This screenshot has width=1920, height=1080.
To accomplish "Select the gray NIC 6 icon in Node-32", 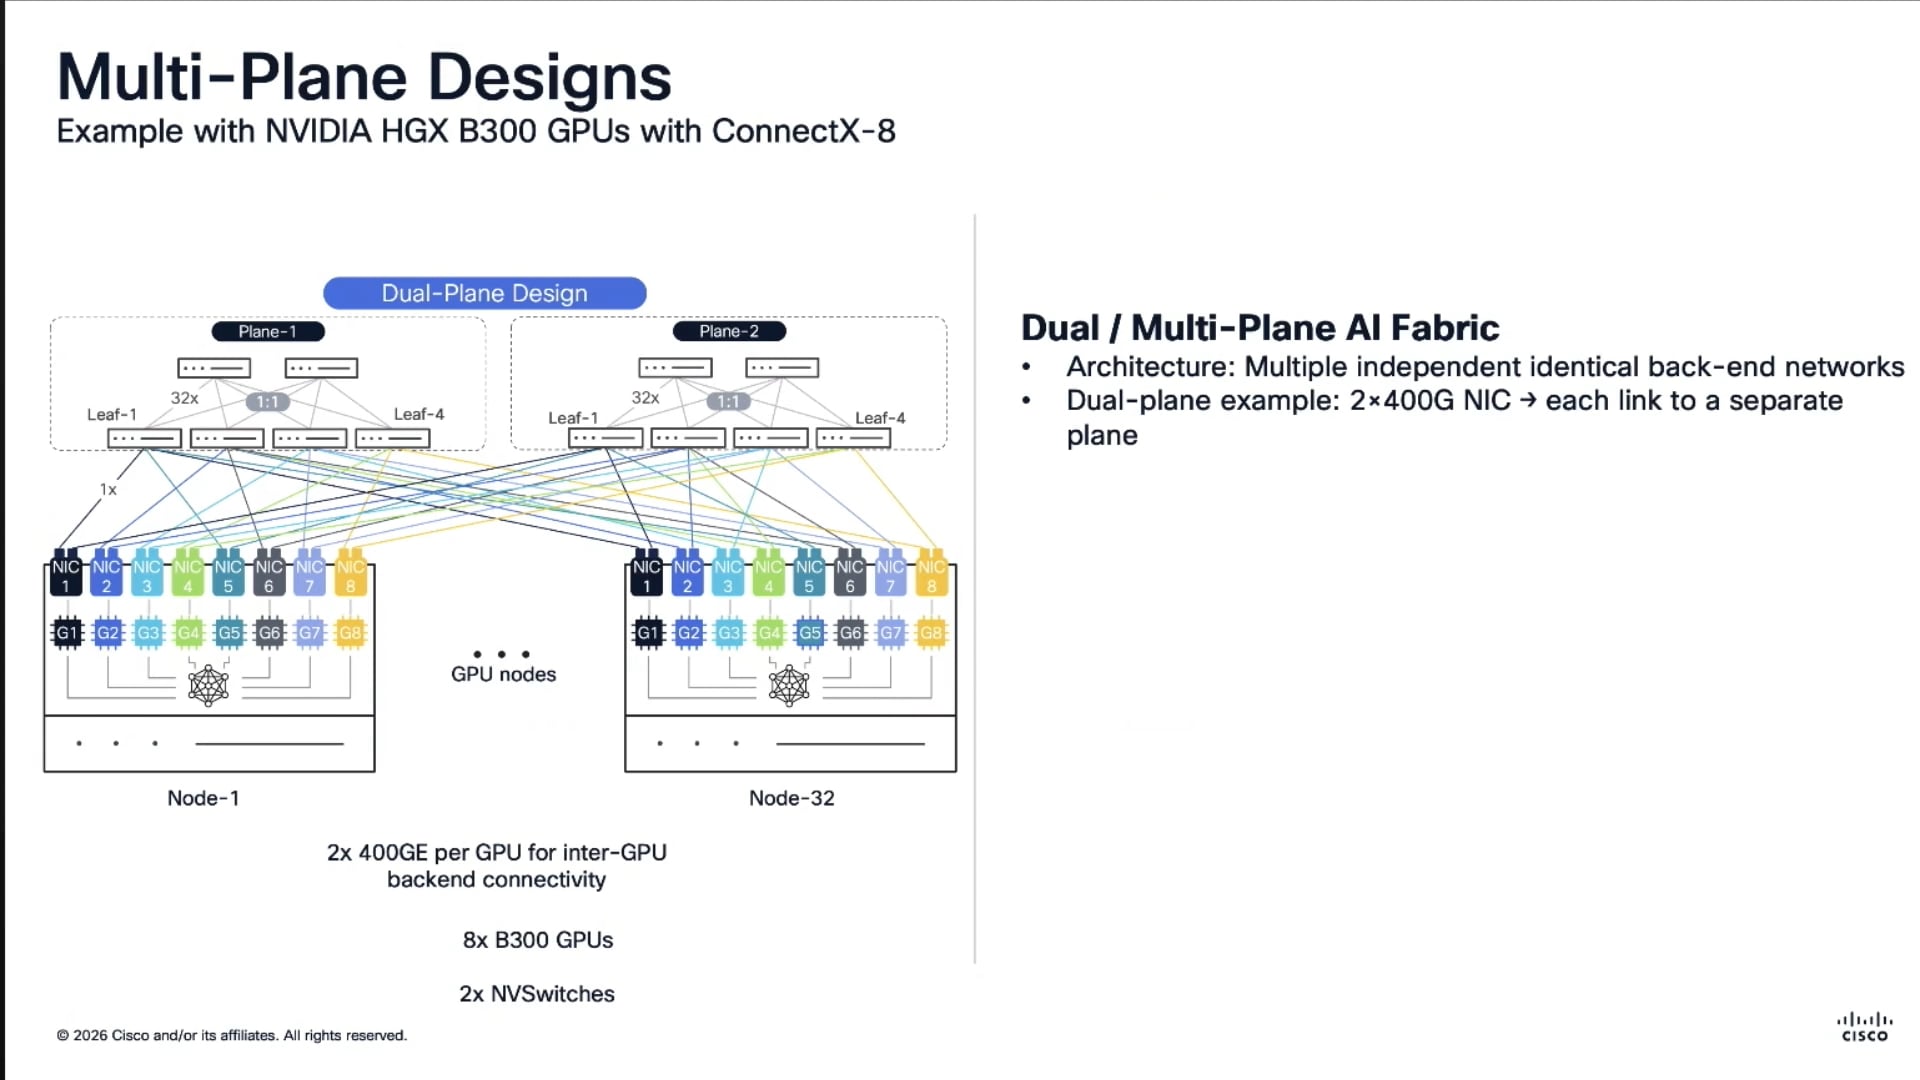I will coord(850,573).
